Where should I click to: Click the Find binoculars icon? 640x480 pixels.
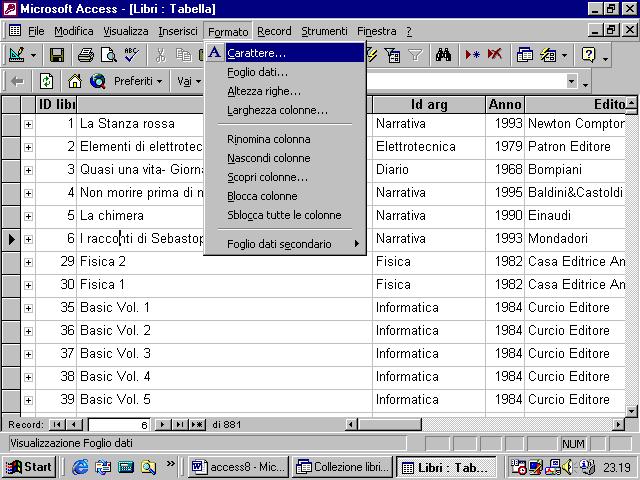443,55
